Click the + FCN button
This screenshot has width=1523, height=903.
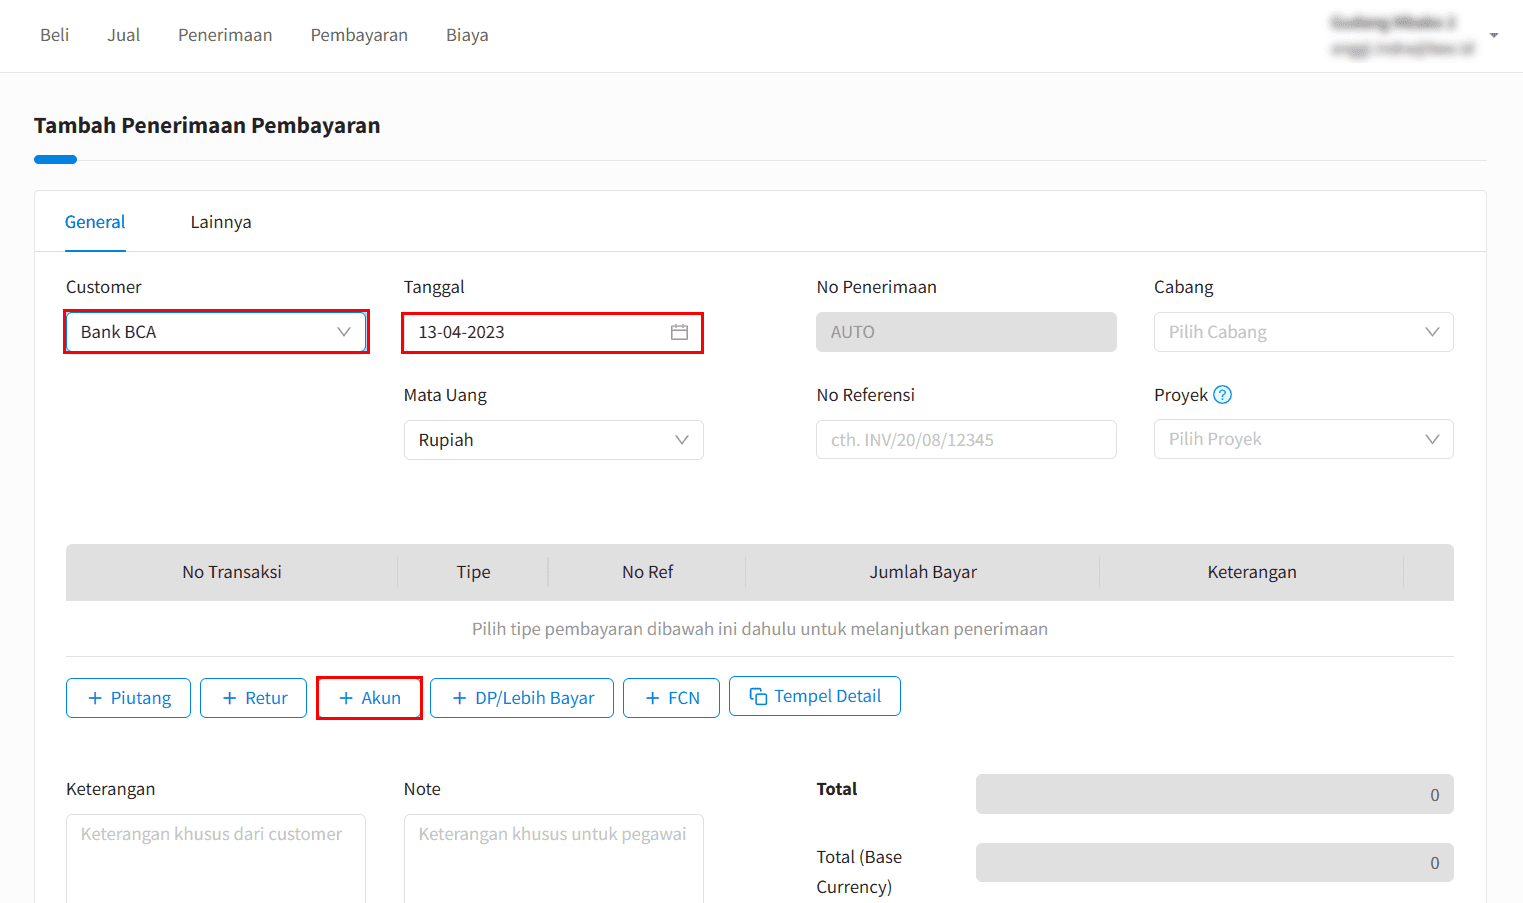pyautogui.click(x=671, y=698)
